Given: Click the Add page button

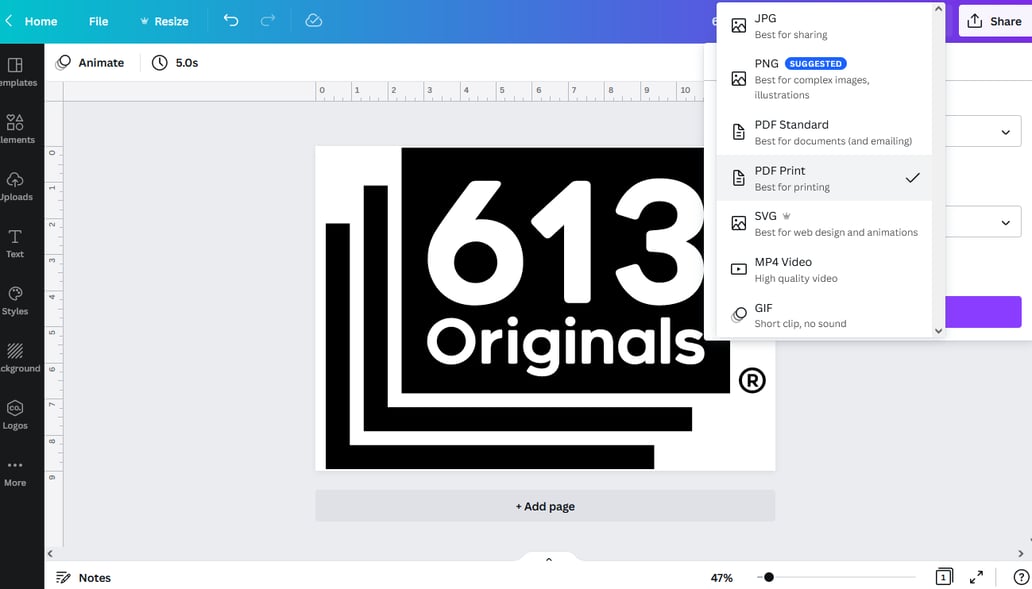Looking at the screenshot, I should [545, 506].
